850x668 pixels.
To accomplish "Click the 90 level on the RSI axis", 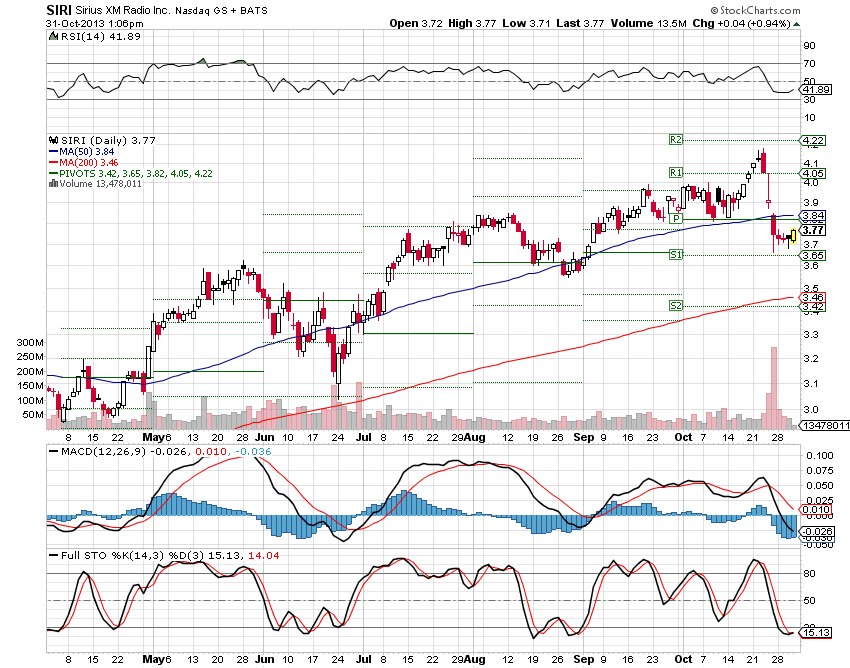I will pos(809,46).
